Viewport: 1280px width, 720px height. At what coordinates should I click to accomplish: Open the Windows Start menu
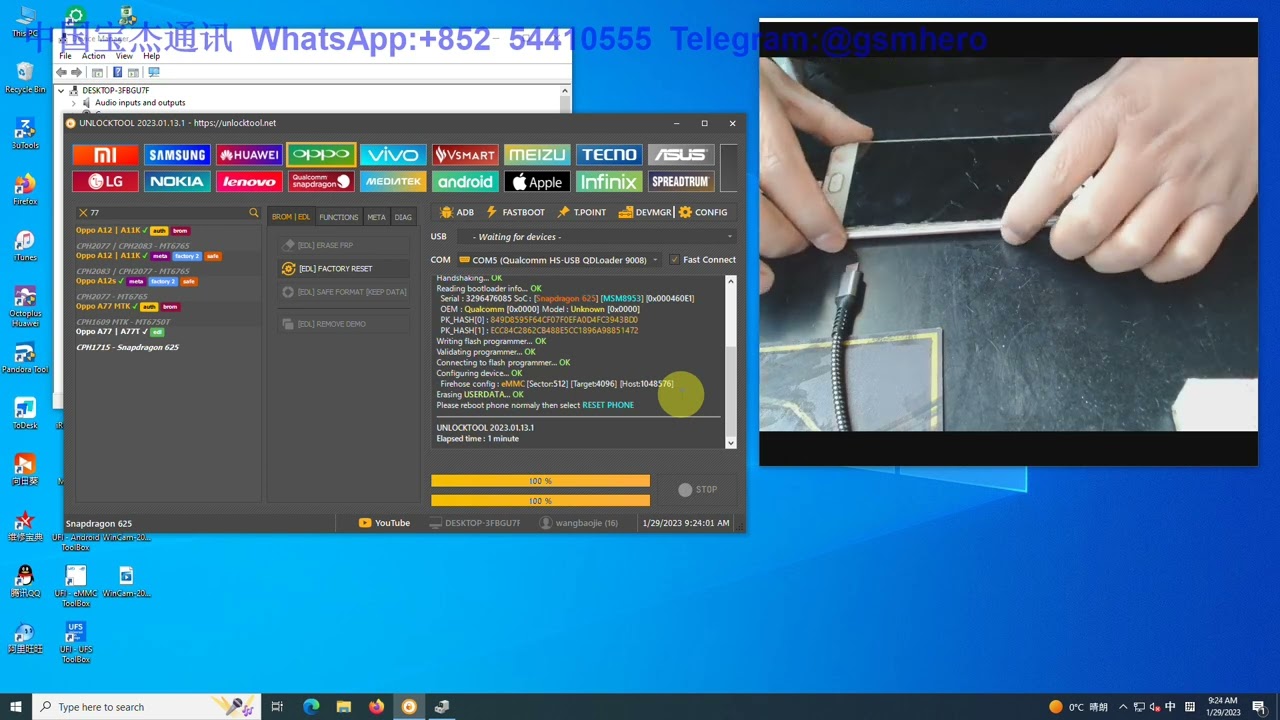tap(16, 707)
